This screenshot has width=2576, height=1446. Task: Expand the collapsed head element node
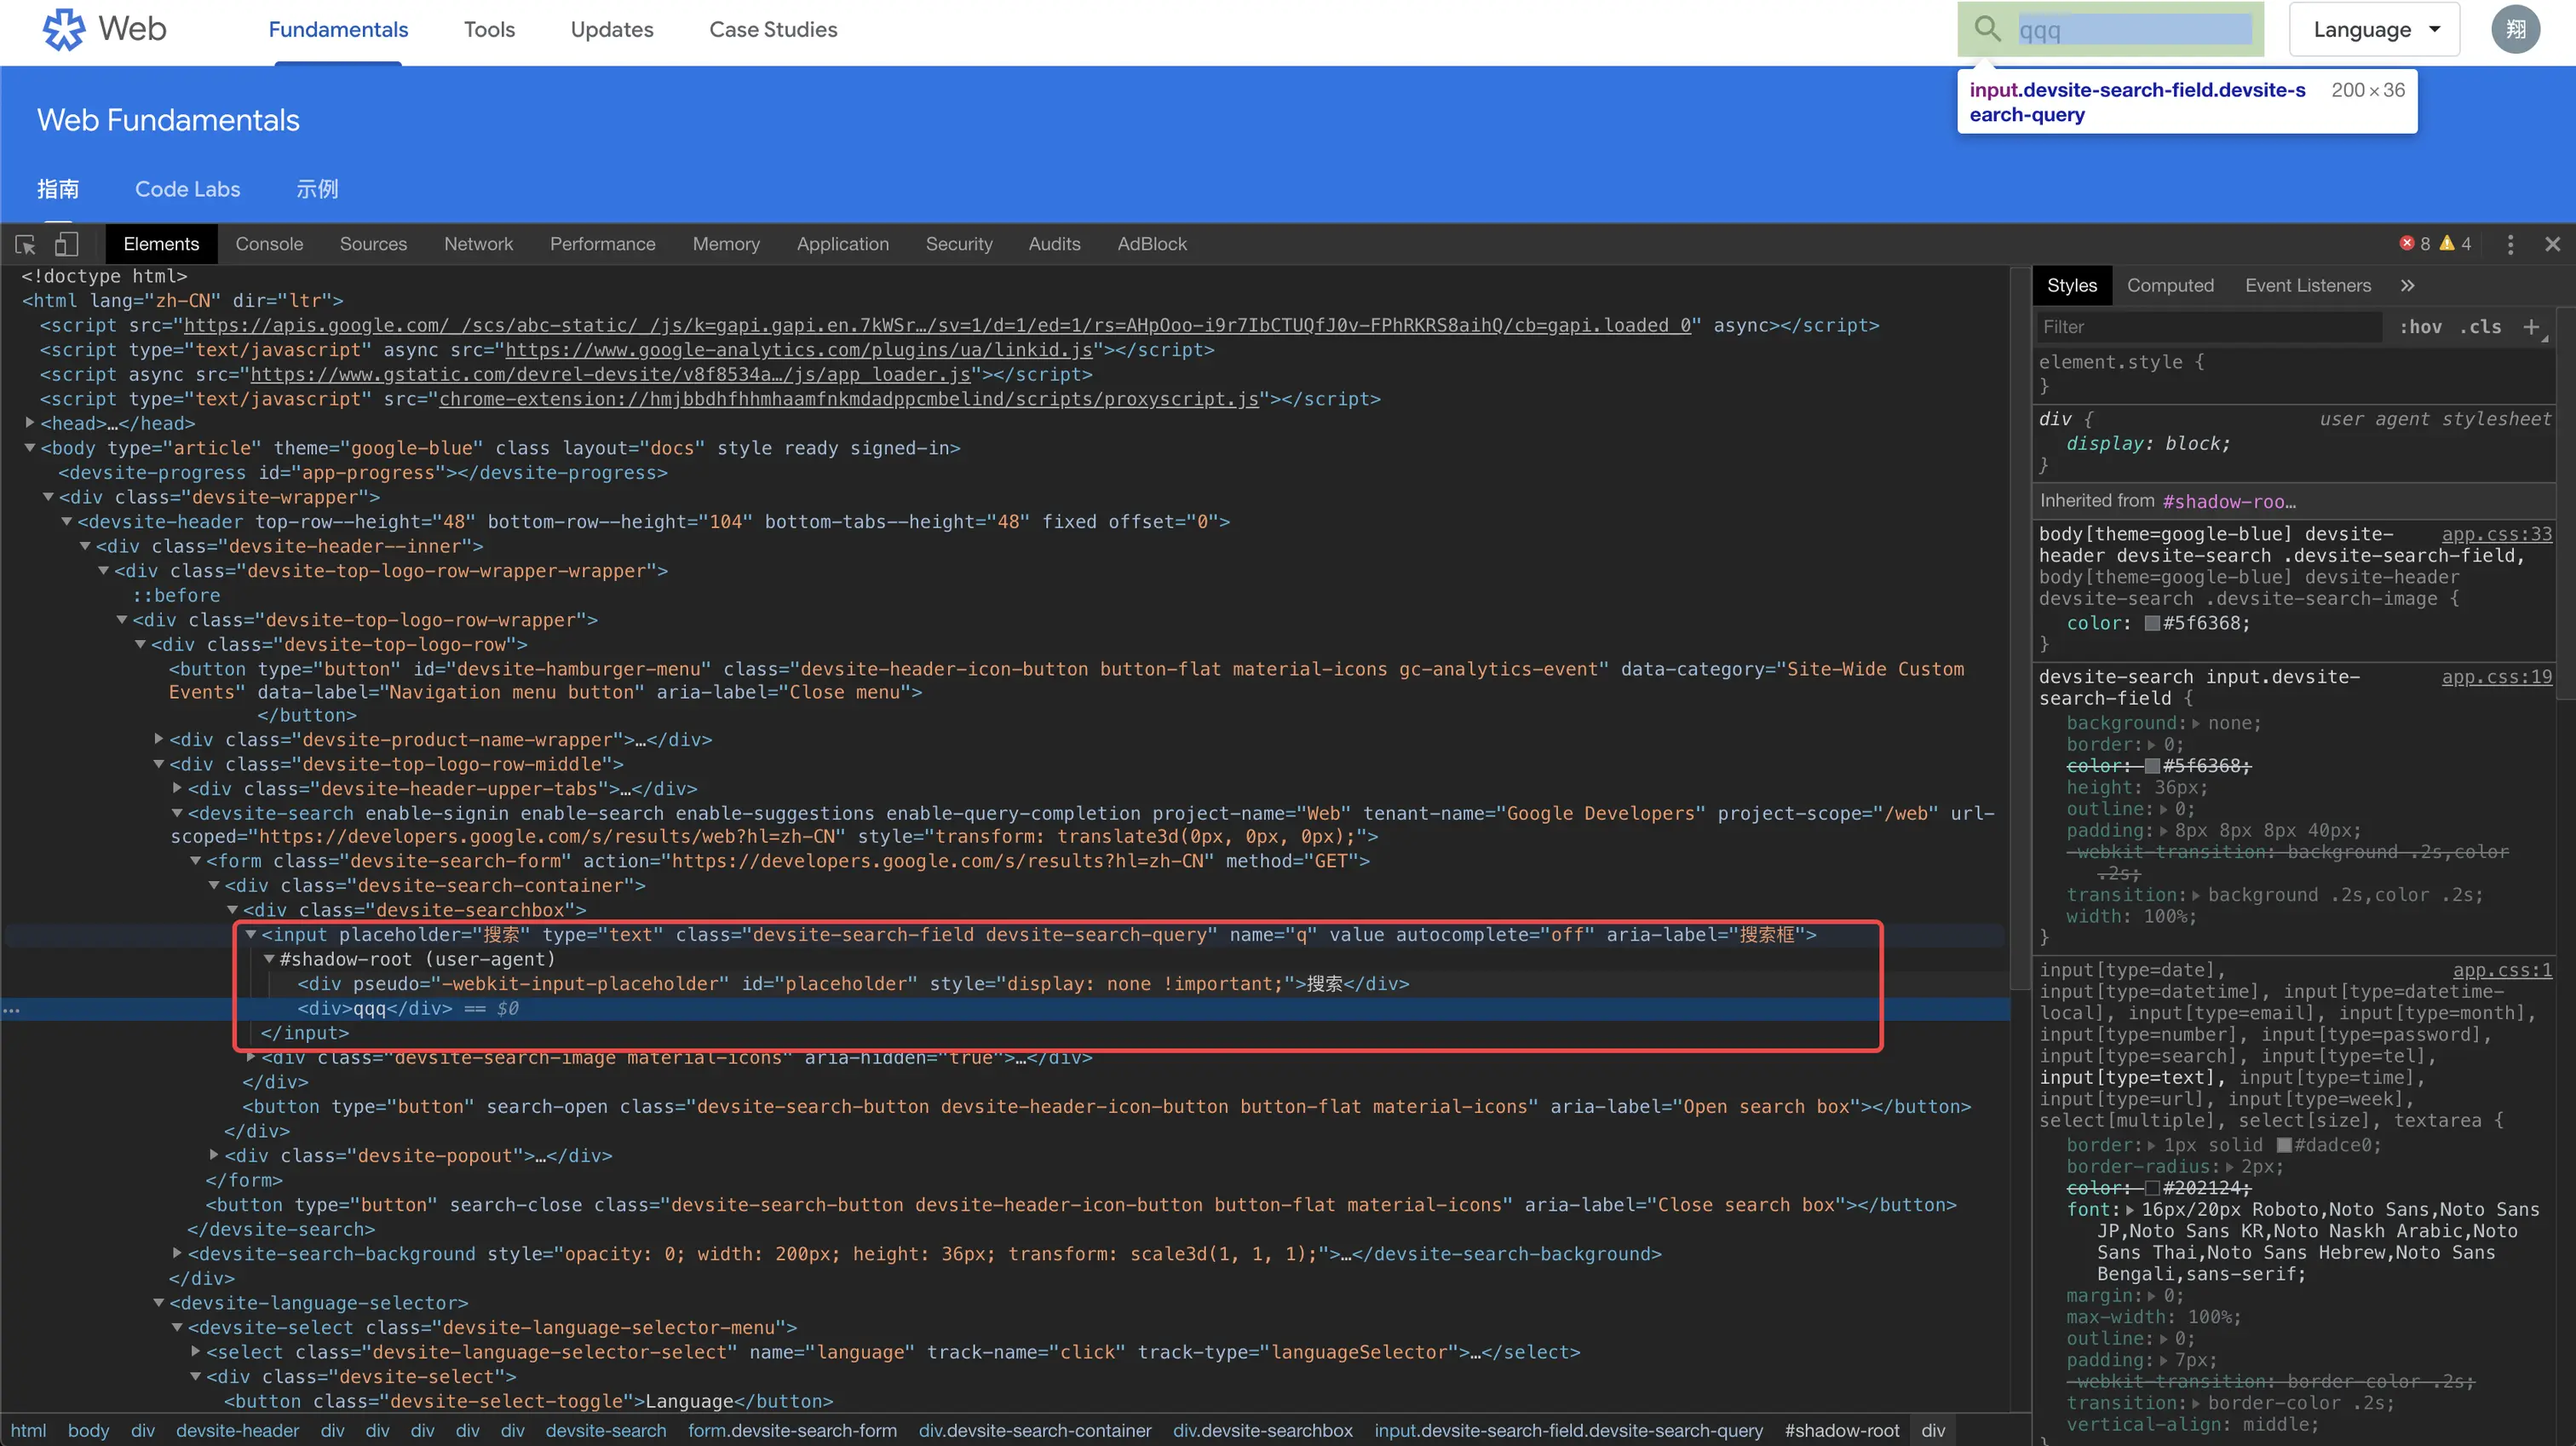(x=30, y=423)
